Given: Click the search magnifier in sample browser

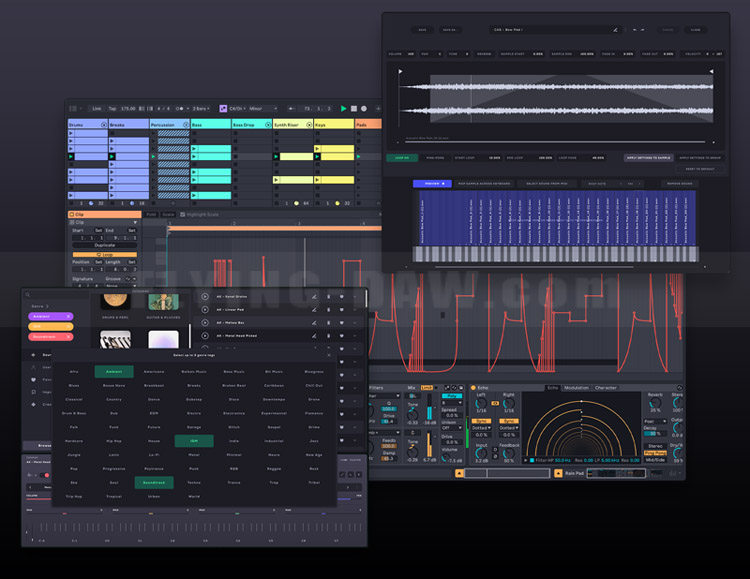Looking at the screenshot, I should point(28,294).
